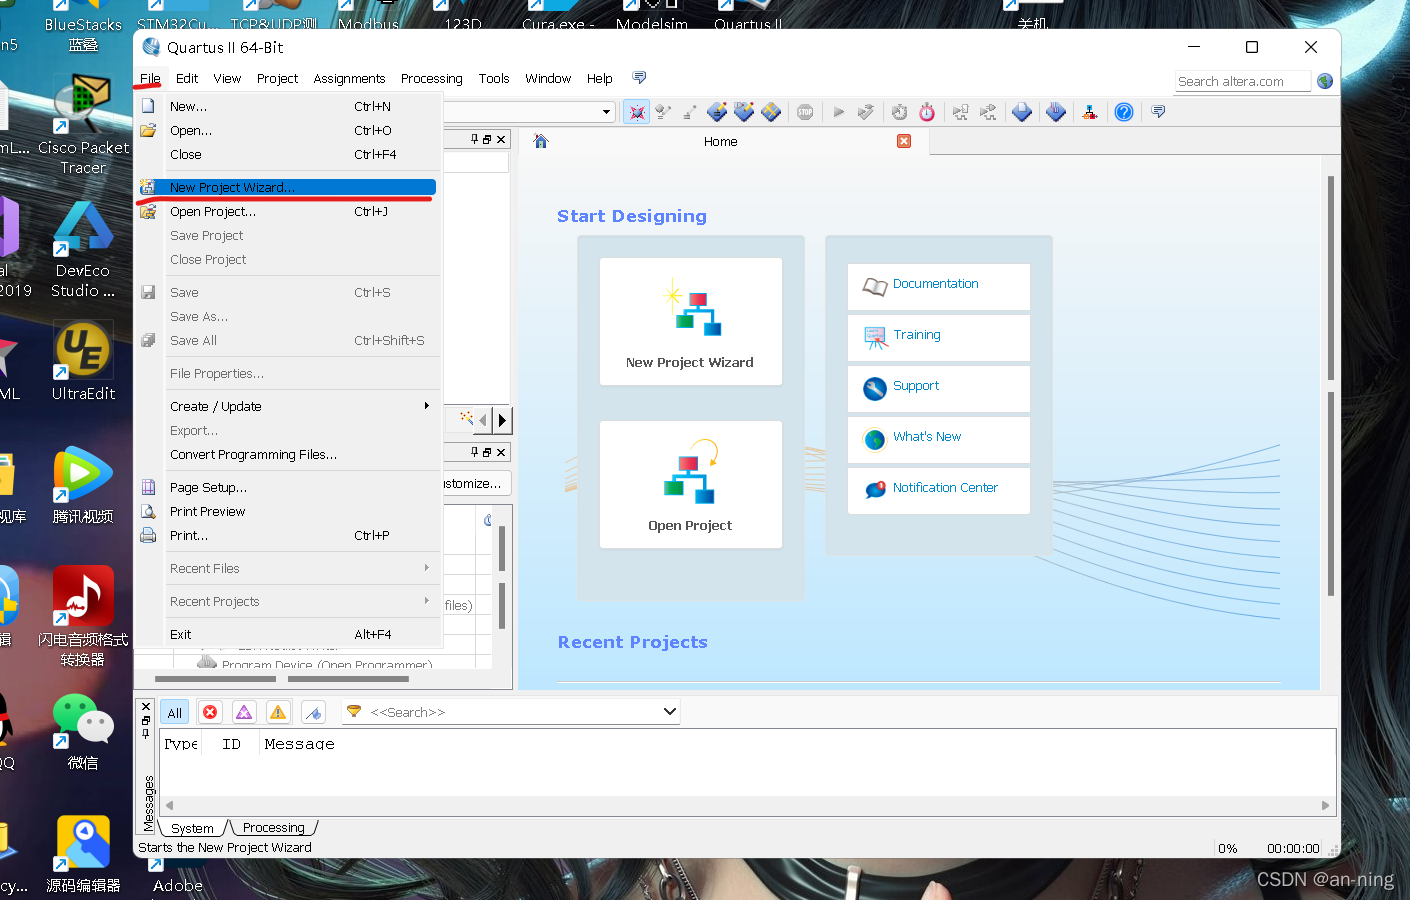Click the highlighted Settings toolbar icon
This screenshot has width=1410, height=900.
[636, 112]
